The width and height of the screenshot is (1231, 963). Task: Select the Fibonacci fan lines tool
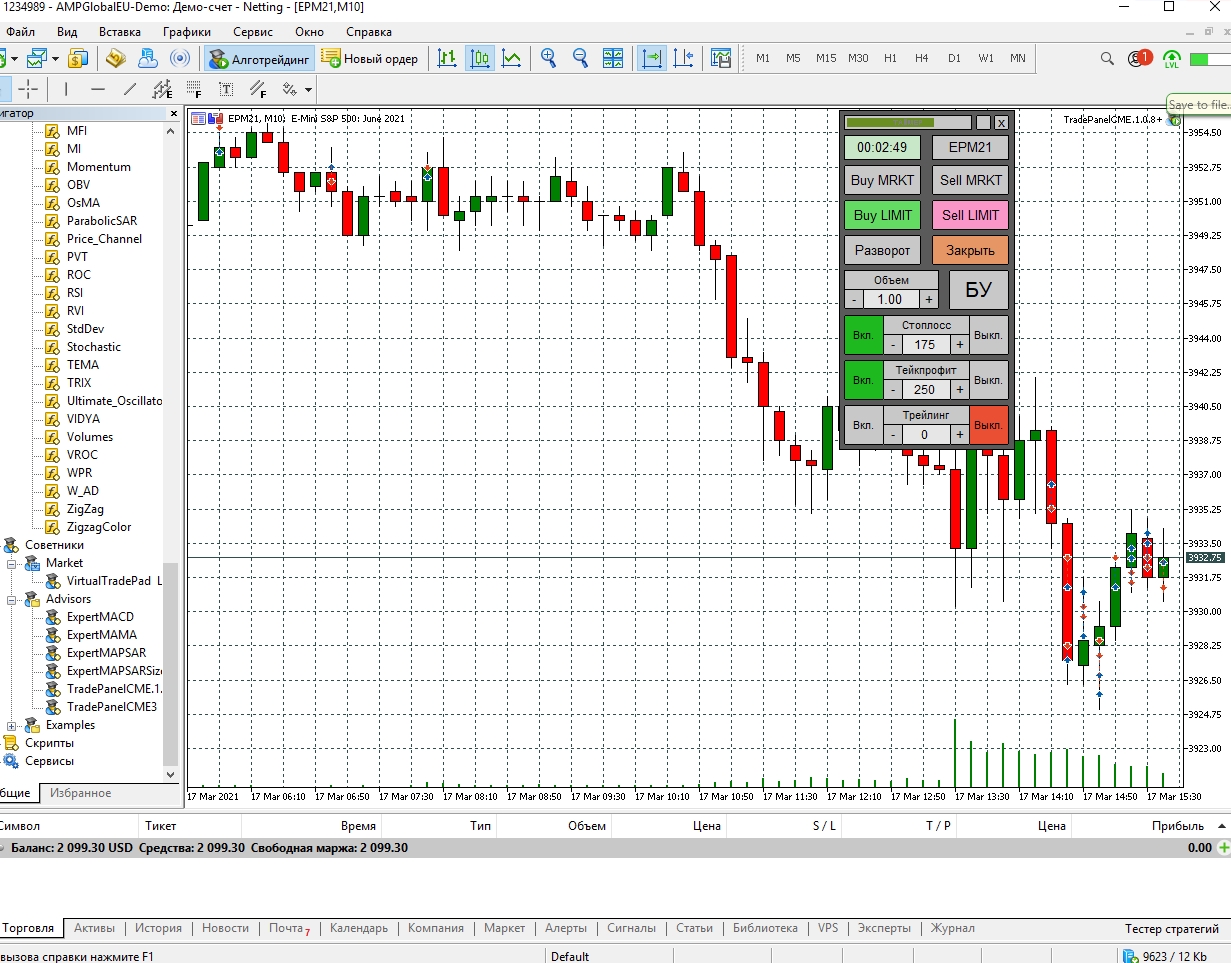click(x=258, y=89)
